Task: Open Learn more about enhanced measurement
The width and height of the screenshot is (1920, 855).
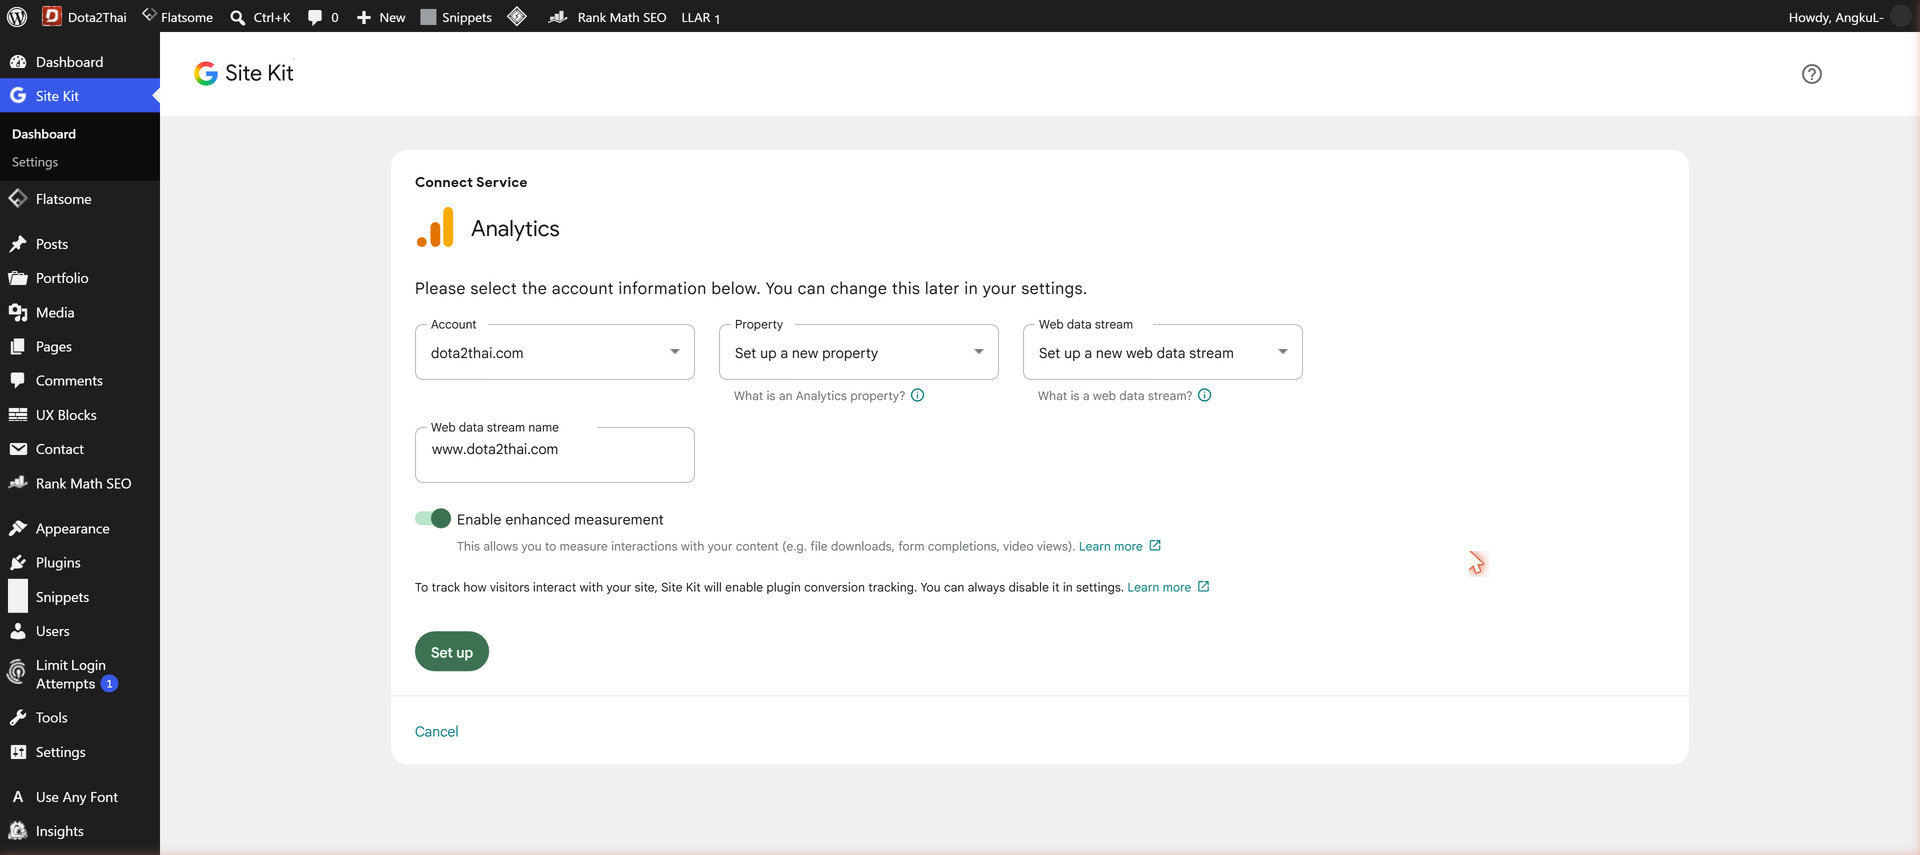Action: 1119,546
